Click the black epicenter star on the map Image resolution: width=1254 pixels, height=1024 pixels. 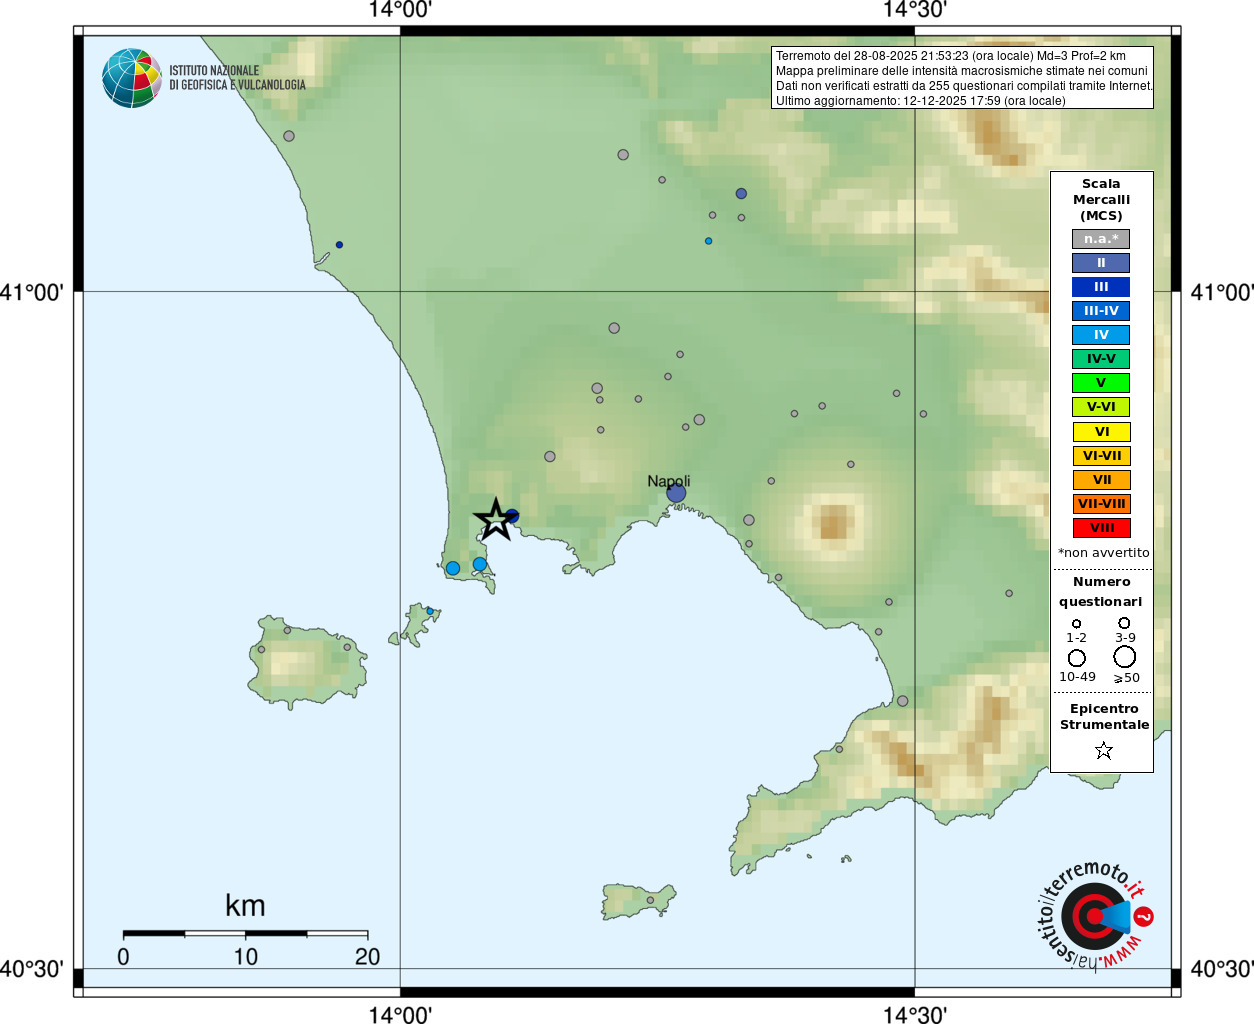(x=495, y=520)
